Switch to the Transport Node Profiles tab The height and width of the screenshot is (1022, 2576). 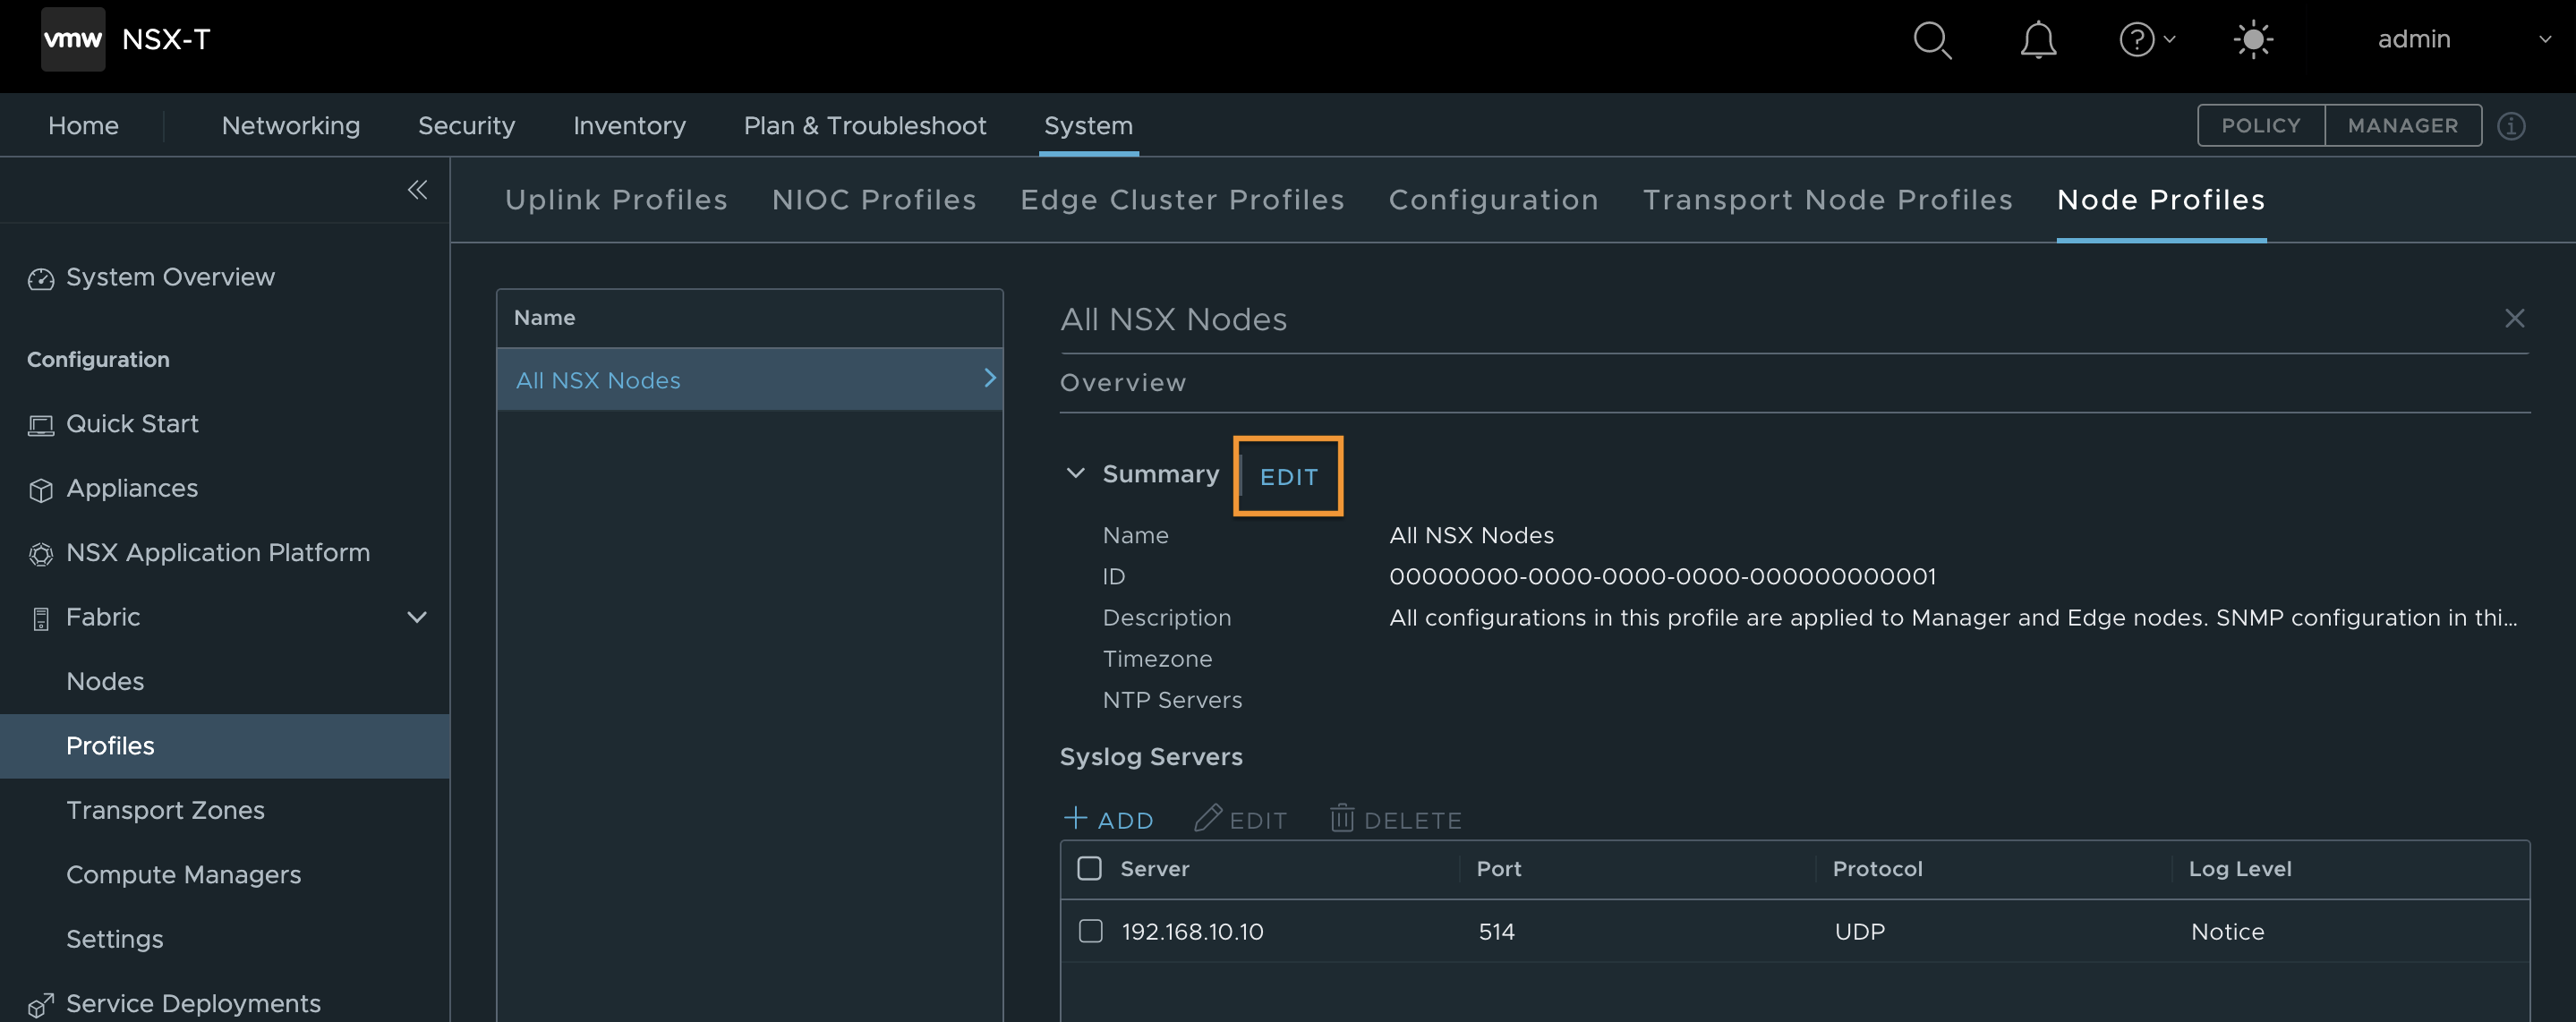[1828, 199]
